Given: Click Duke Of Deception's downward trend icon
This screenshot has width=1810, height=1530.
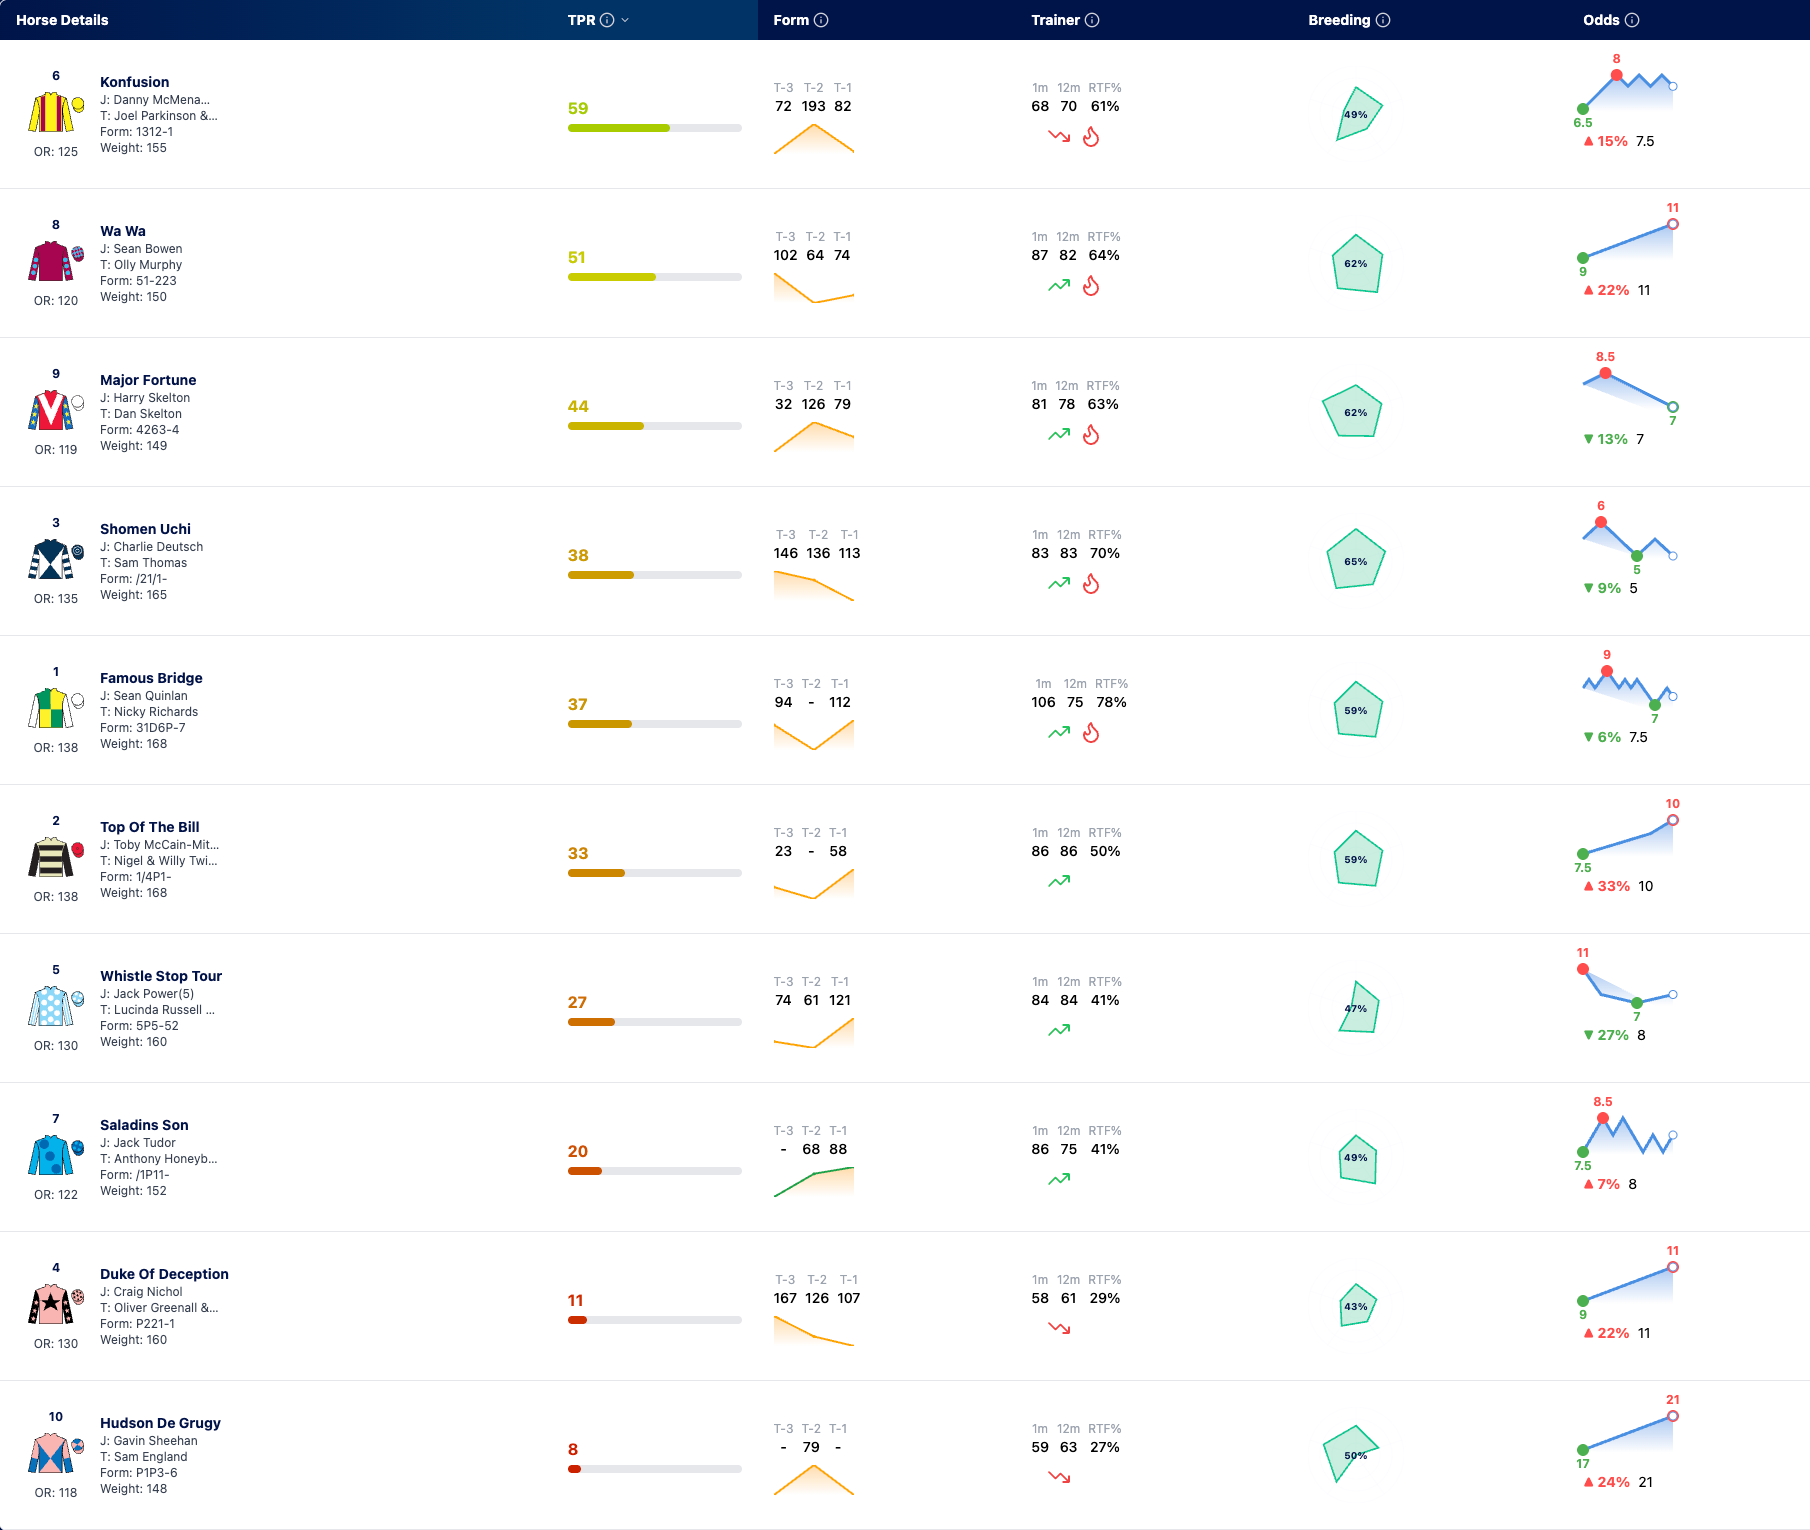Looking at the screenshot, I should click(1059, 1329).
